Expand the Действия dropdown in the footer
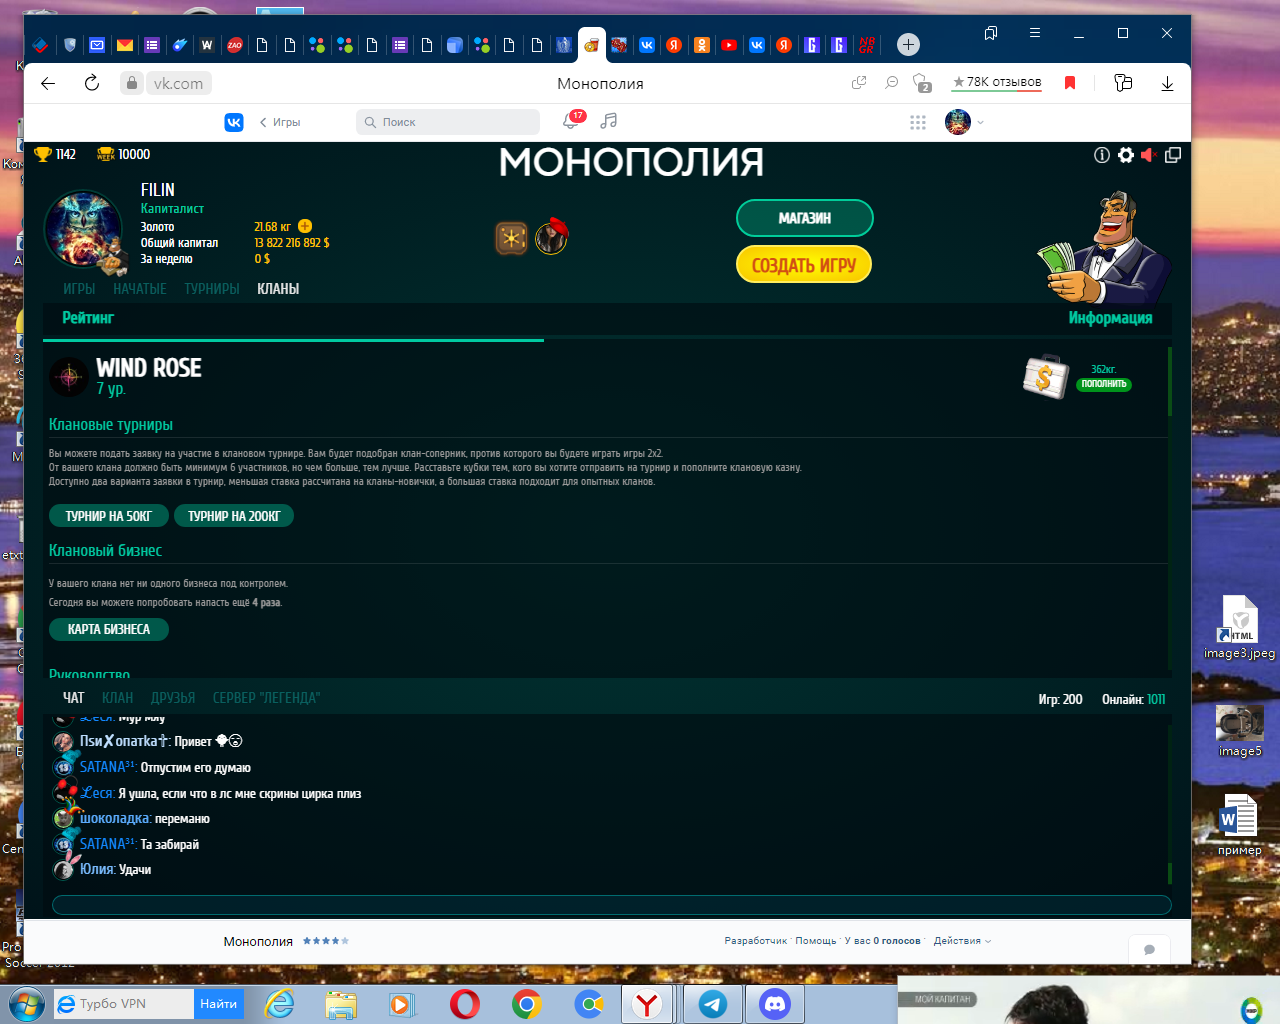 [x=962, y=941]
